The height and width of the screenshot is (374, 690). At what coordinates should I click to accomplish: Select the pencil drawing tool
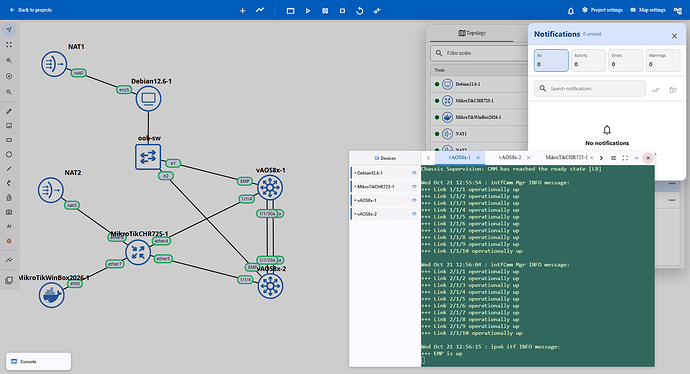(9, 111)
